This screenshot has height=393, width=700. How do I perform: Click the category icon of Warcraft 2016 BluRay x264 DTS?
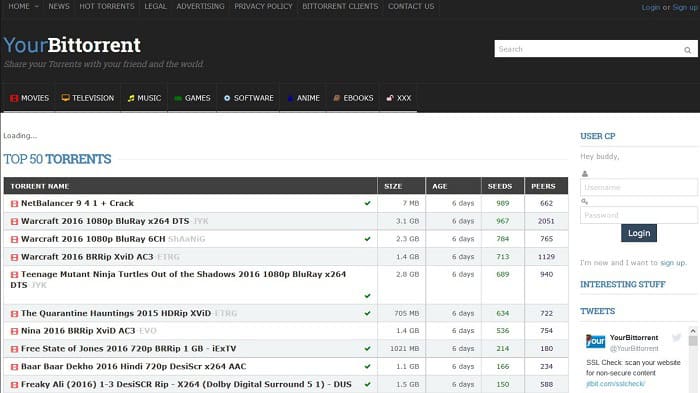[x=14, y=222]
